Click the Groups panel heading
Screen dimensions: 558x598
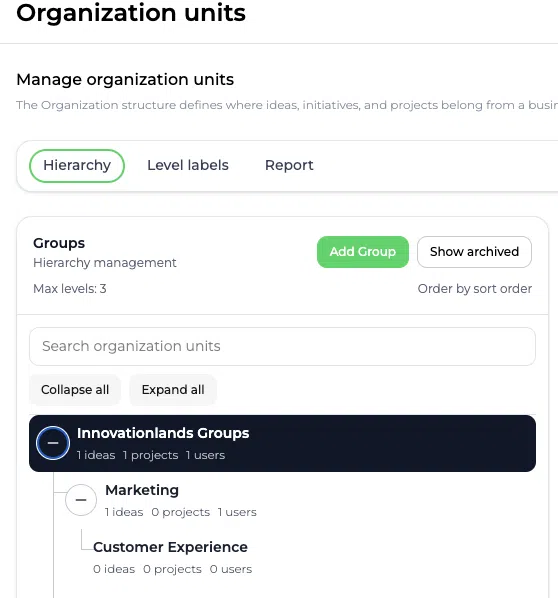(59, 243)
